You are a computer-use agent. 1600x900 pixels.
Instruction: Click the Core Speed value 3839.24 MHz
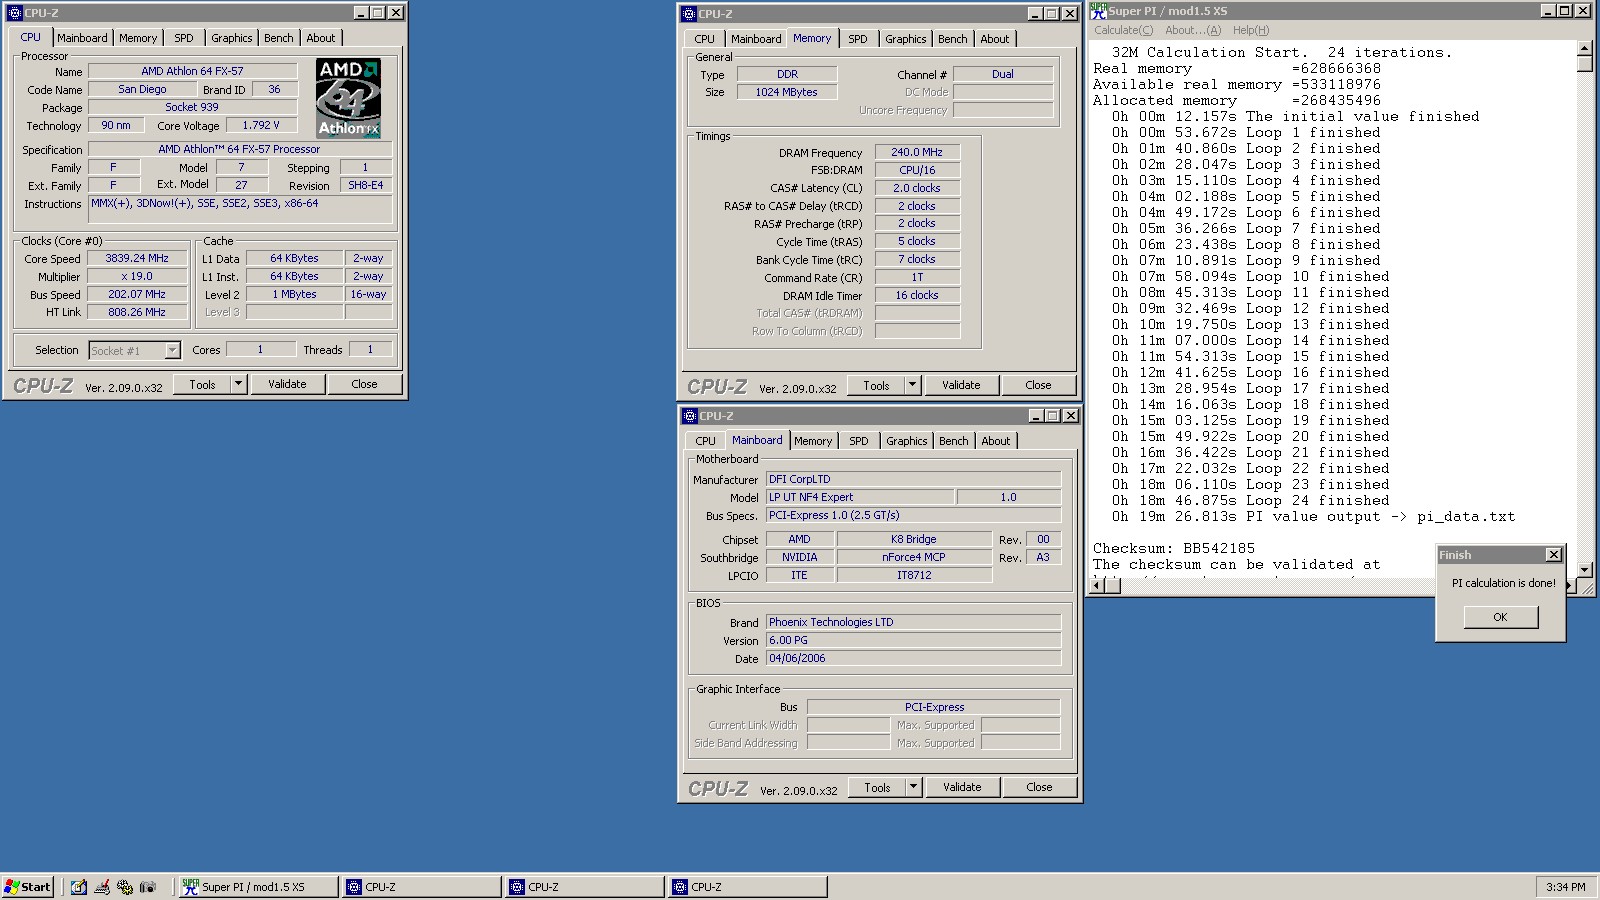(137, 258)
